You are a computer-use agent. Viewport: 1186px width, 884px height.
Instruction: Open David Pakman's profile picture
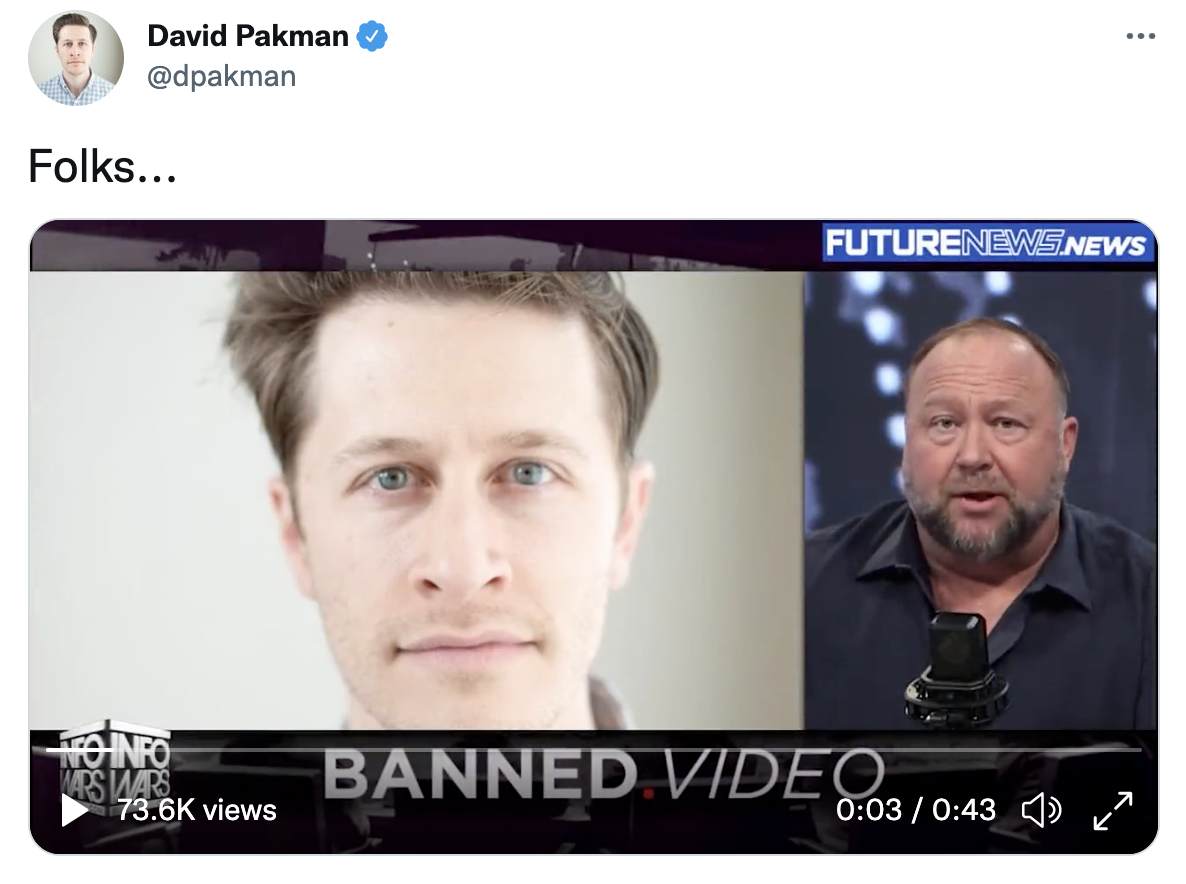pyautogui.click(x=76, y=57)
